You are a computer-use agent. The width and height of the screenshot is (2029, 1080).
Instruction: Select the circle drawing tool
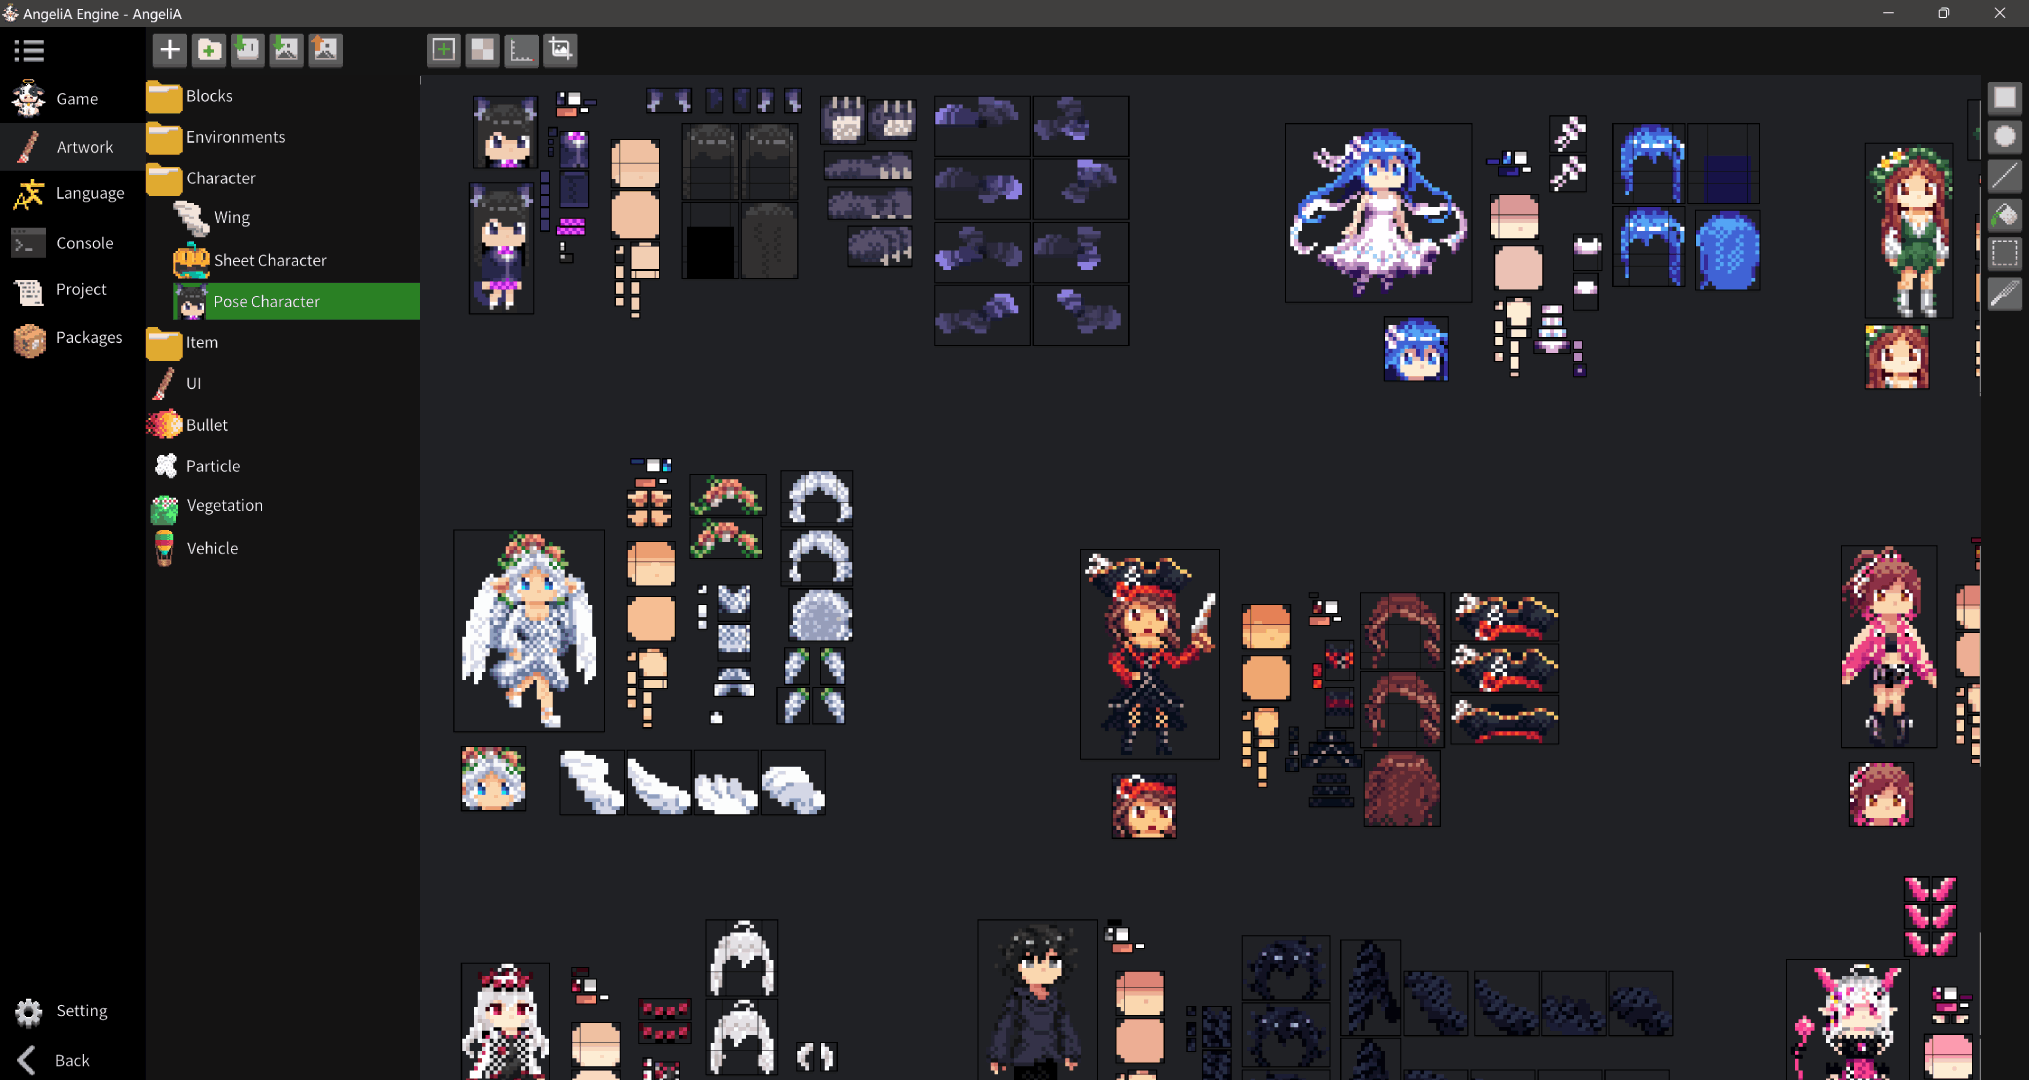pos(2004,137)
